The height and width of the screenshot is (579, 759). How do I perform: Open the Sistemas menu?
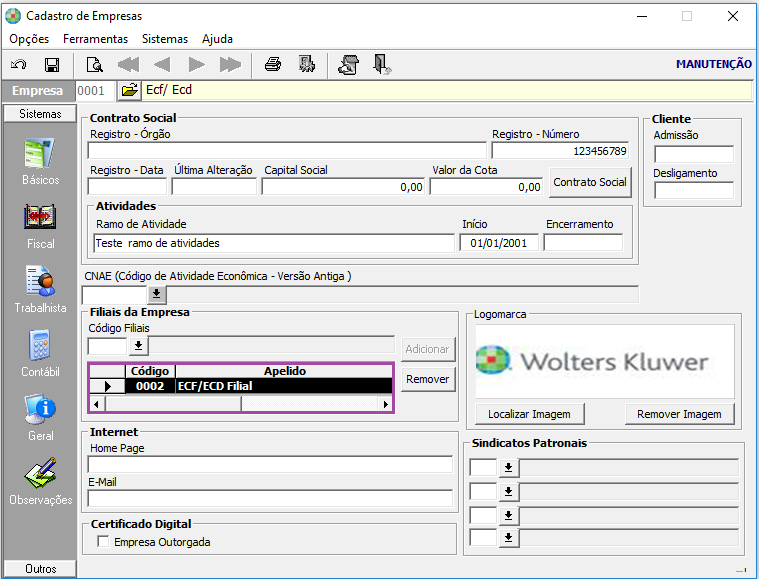coord(165,39)
